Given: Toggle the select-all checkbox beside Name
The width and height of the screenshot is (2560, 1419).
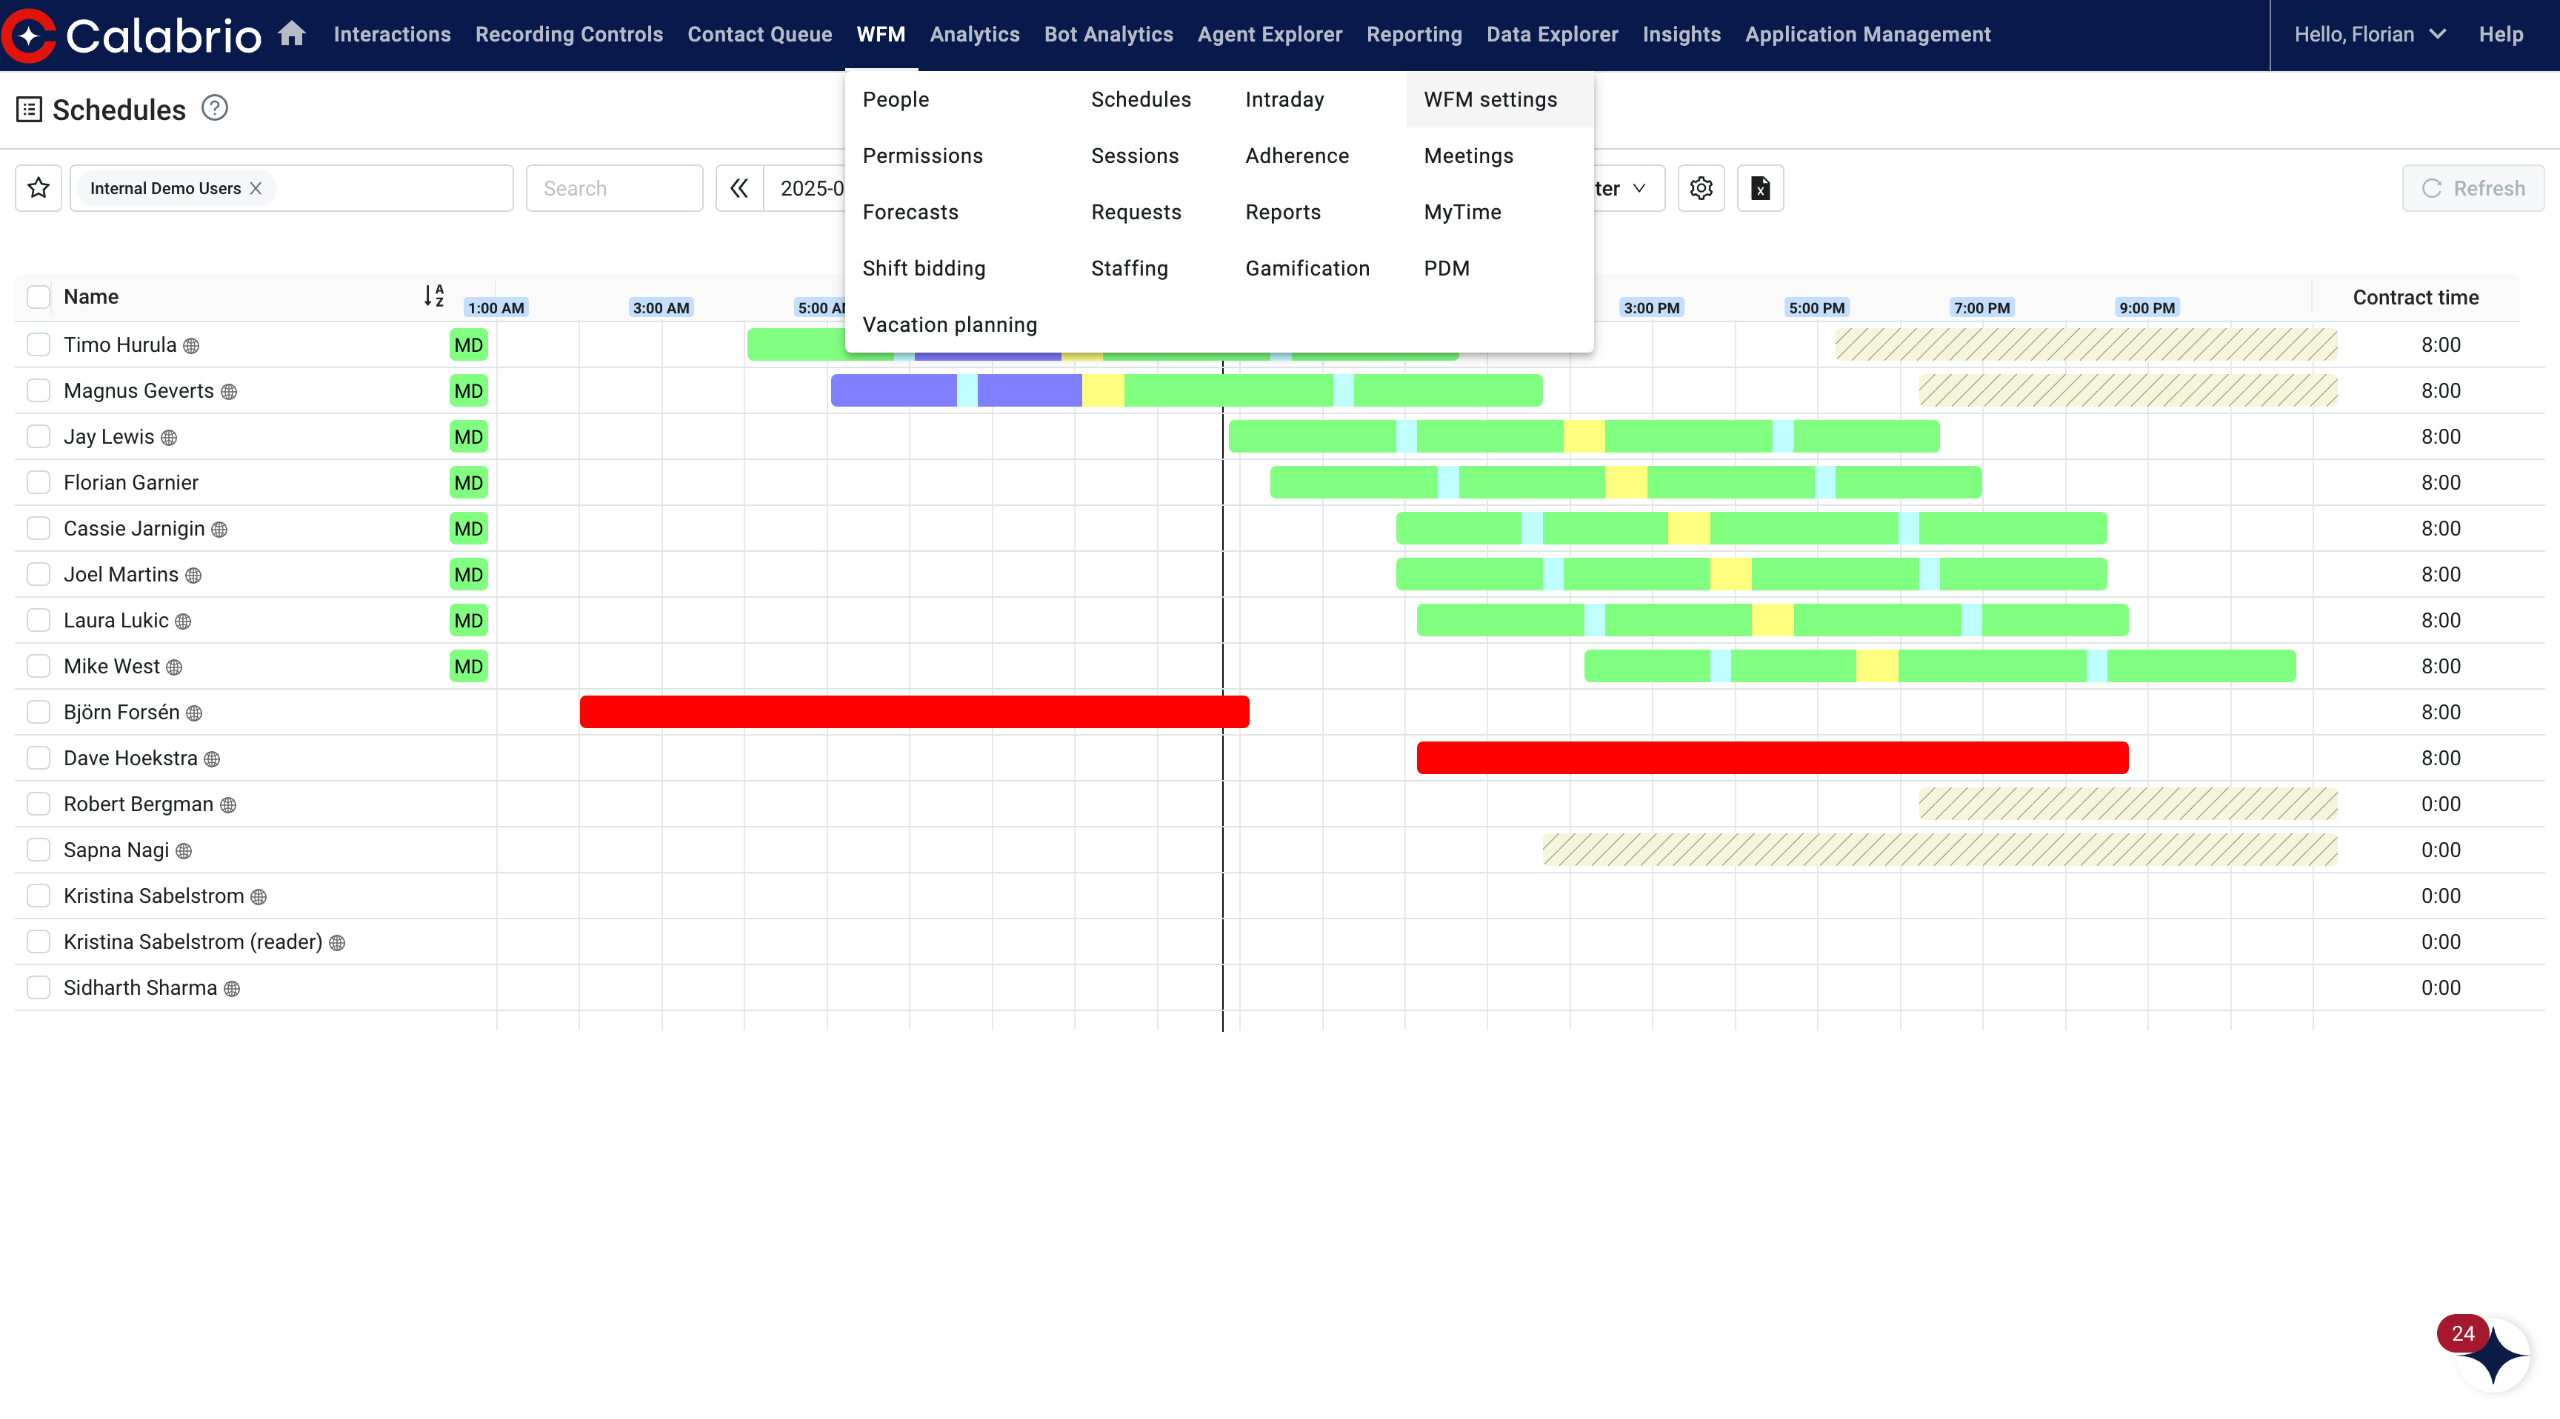Looking at the screenshot, I should coord(39,297).
